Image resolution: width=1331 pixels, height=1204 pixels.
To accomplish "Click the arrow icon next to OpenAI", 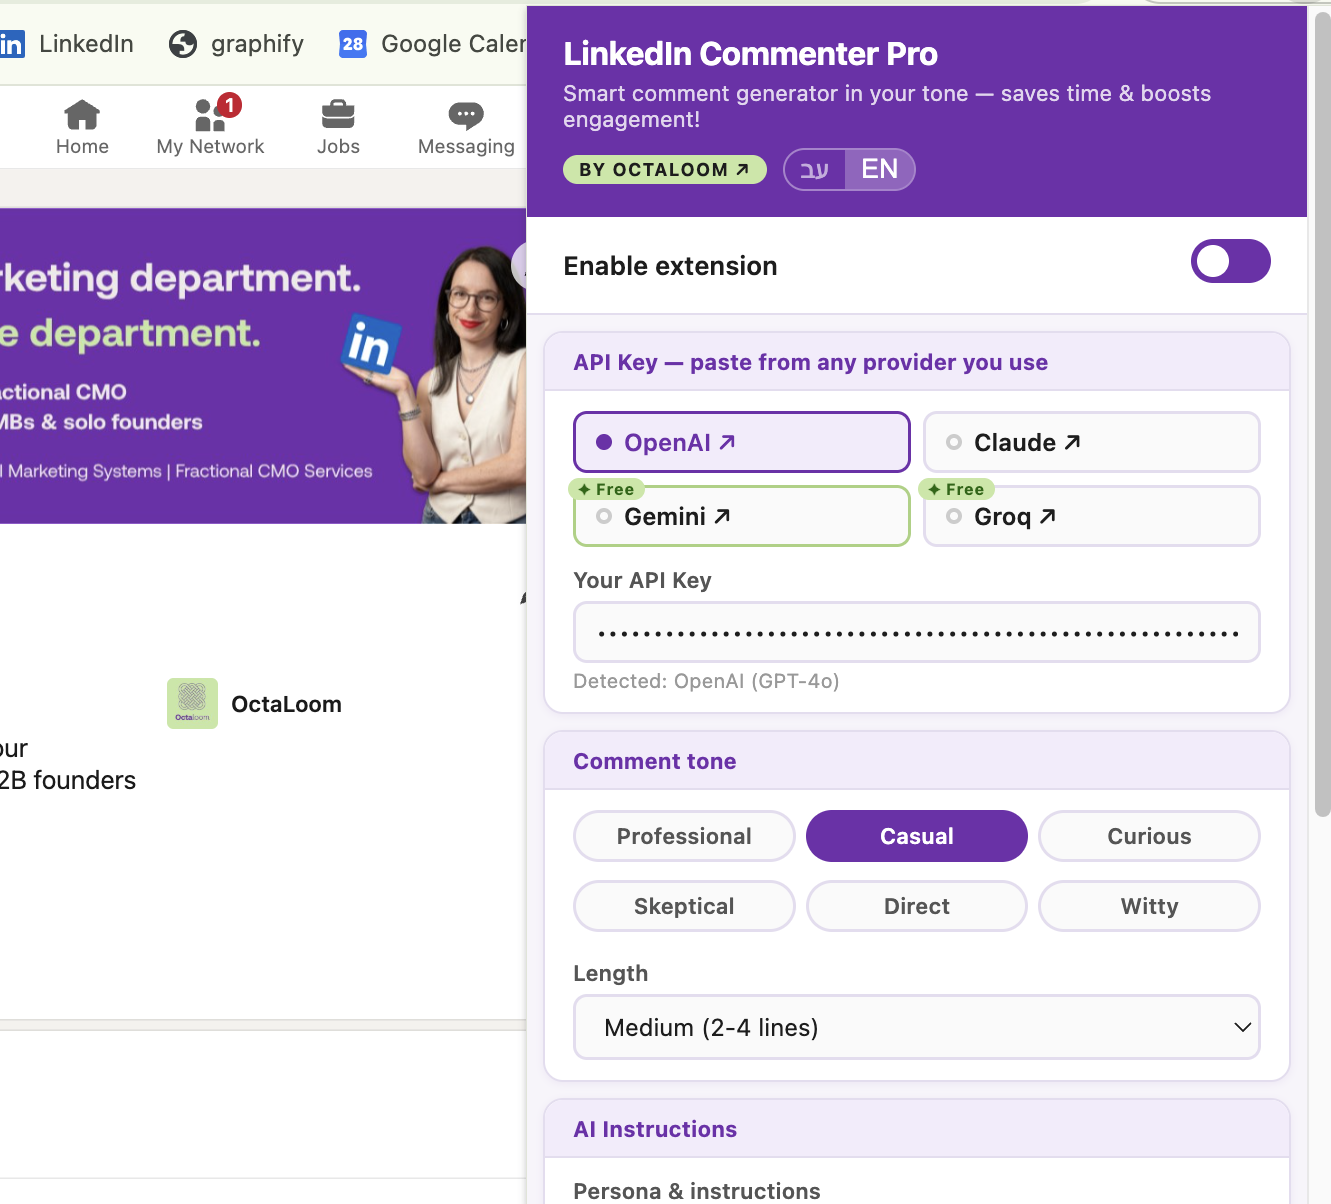I will 728,442.
